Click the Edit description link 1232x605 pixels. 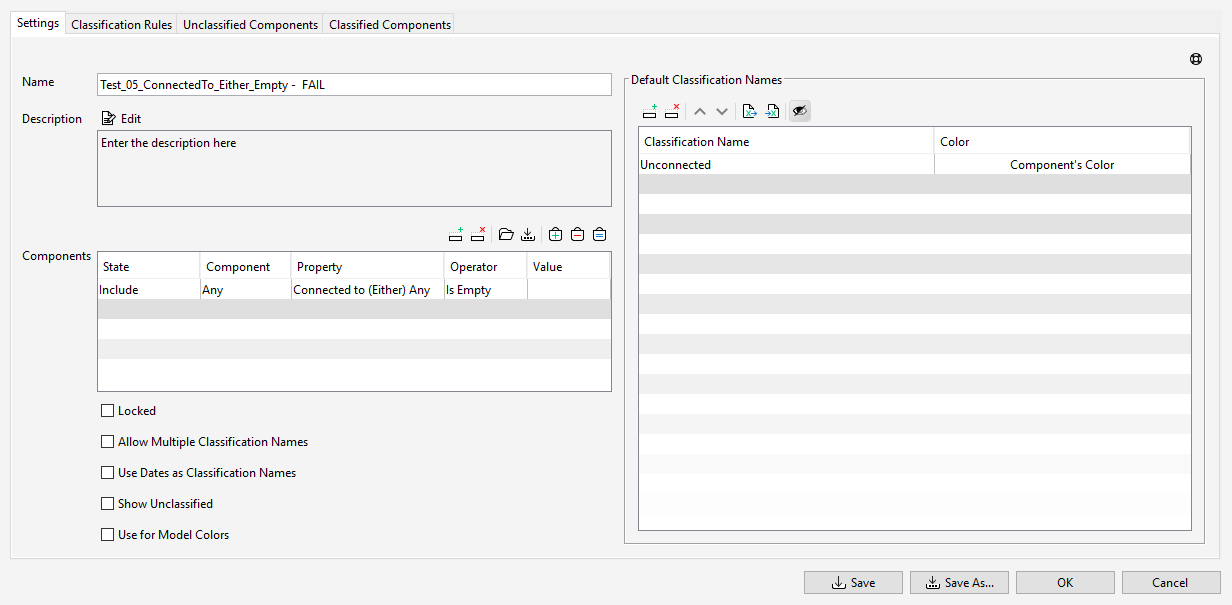131,119
